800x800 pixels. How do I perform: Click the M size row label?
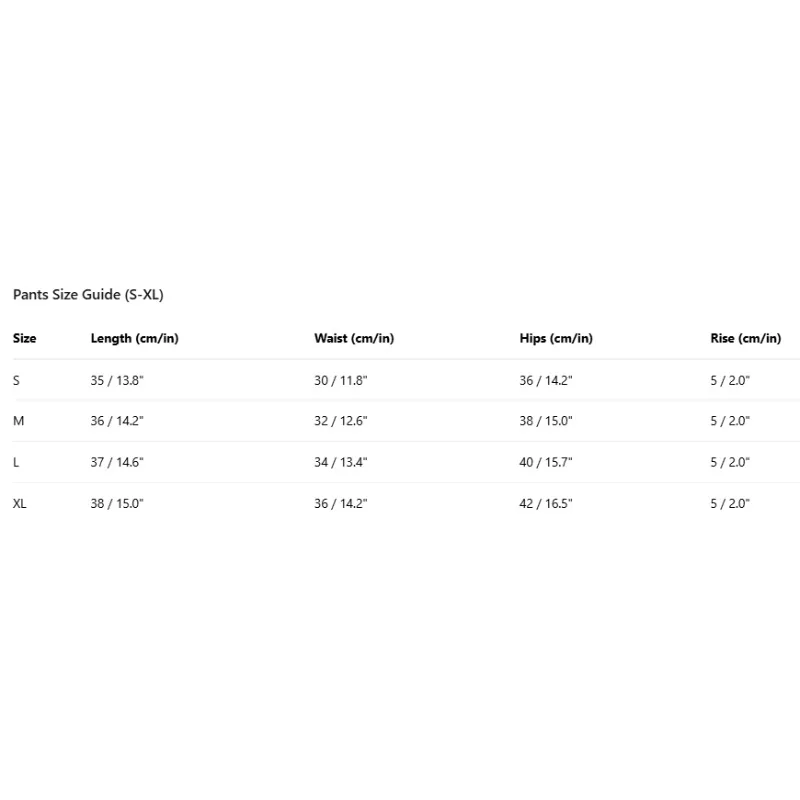click(18, 421)
